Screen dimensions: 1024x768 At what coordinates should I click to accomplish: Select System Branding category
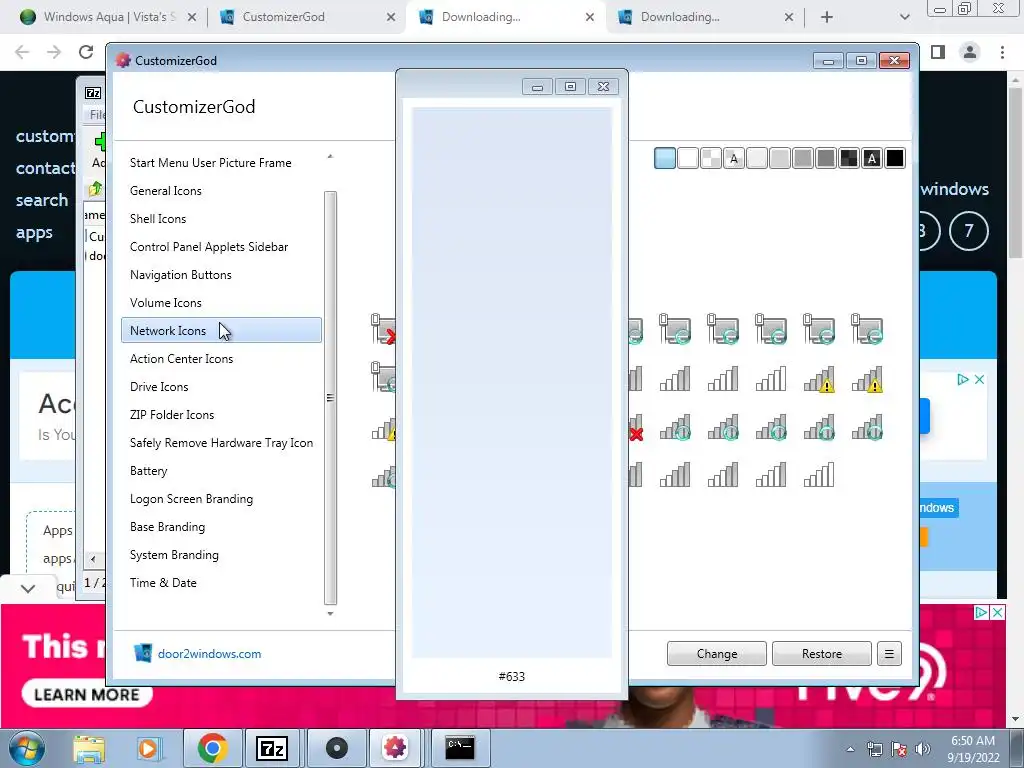coord(221,555)
